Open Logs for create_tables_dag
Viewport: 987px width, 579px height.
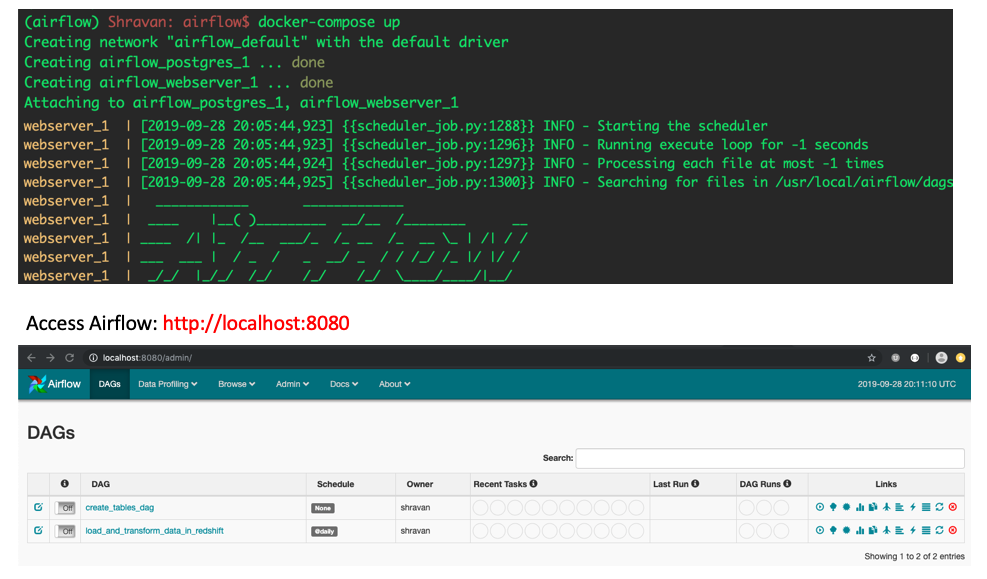point(926,507)
